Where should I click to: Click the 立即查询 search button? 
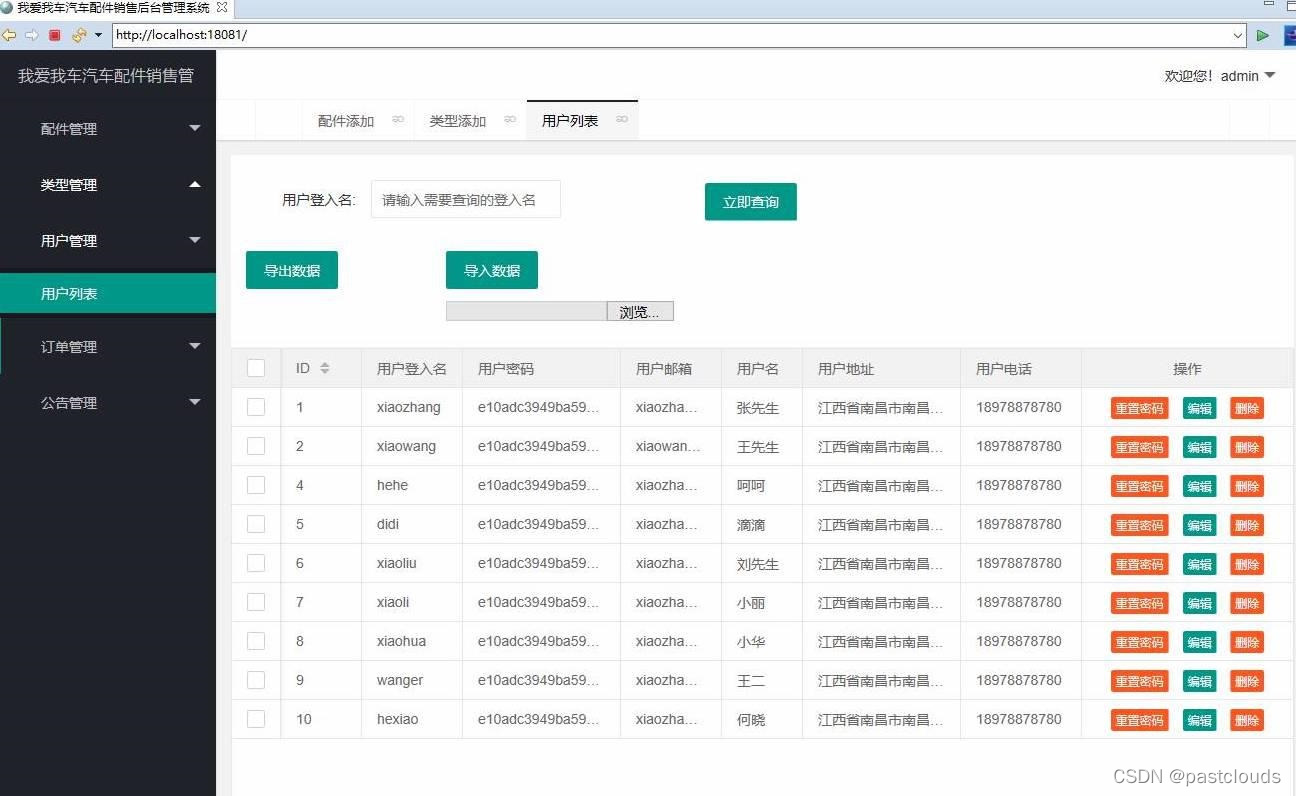(750, 201)
